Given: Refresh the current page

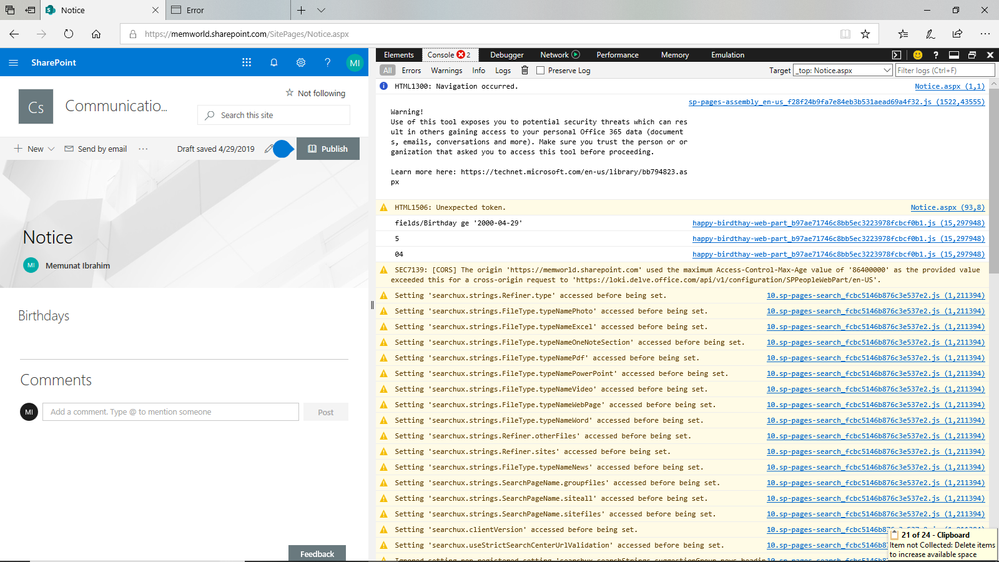Looking at the screenshot, I should (x=68, y=34).
